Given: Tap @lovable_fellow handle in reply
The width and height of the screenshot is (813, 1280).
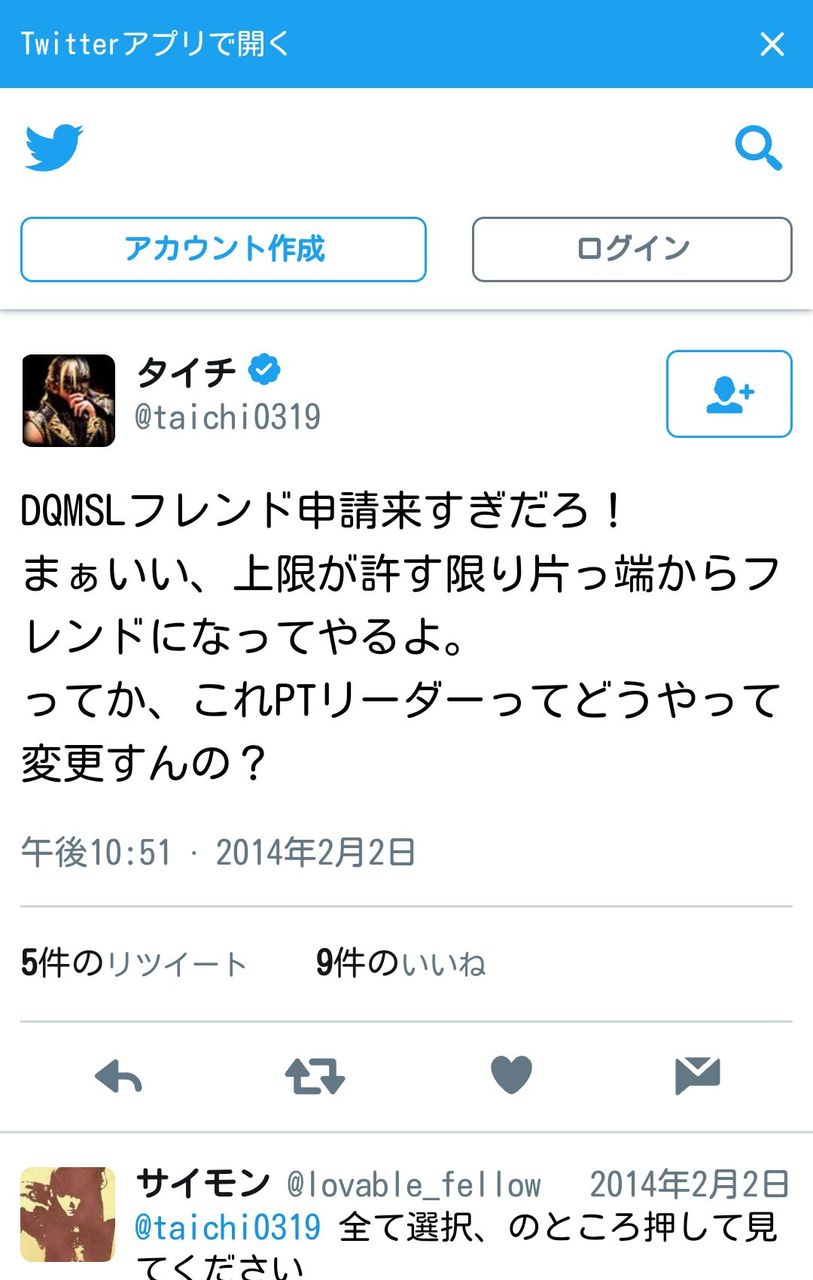Looking at the screenshot, I should pyautogui.click(x=414, y=1186).
